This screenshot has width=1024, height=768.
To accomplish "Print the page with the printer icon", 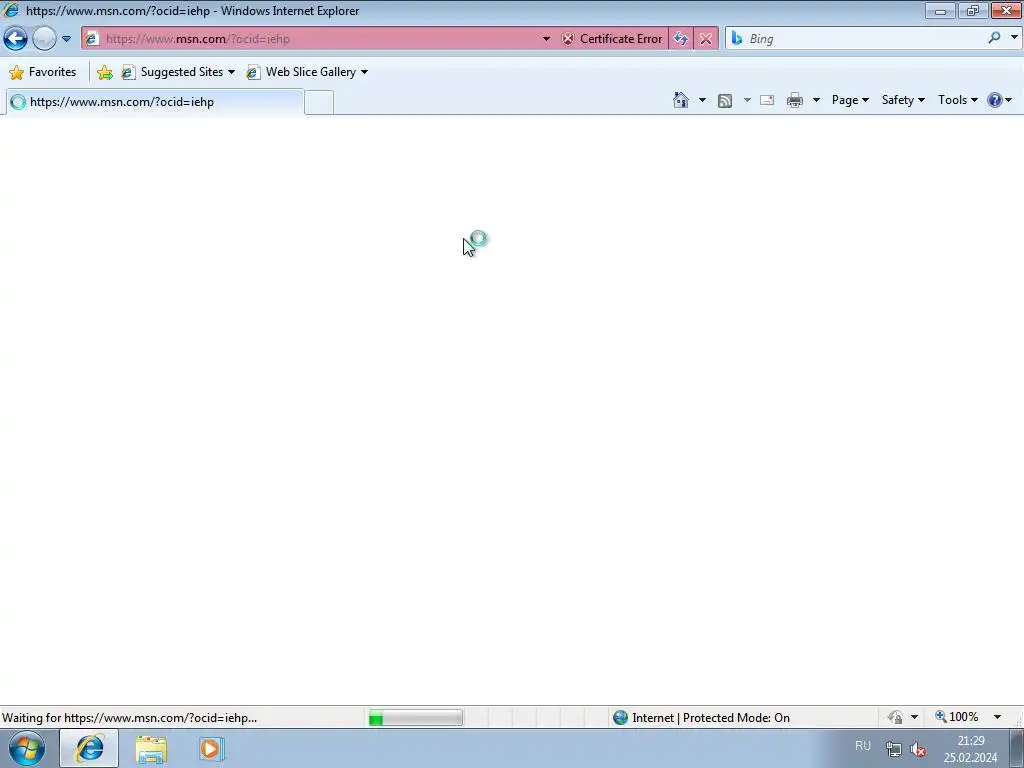I will pyautogui.click(x=795, y=100).
